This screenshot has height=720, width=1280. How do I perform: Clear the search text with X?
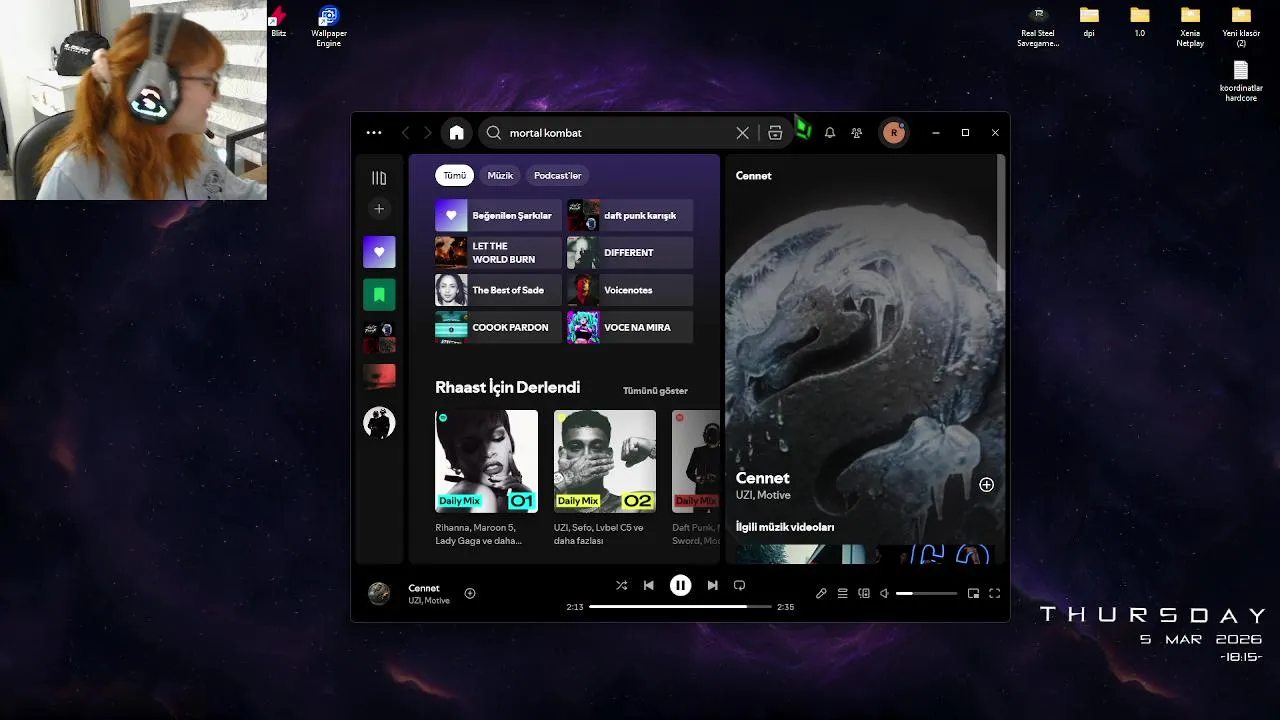(x=742, y=132)
